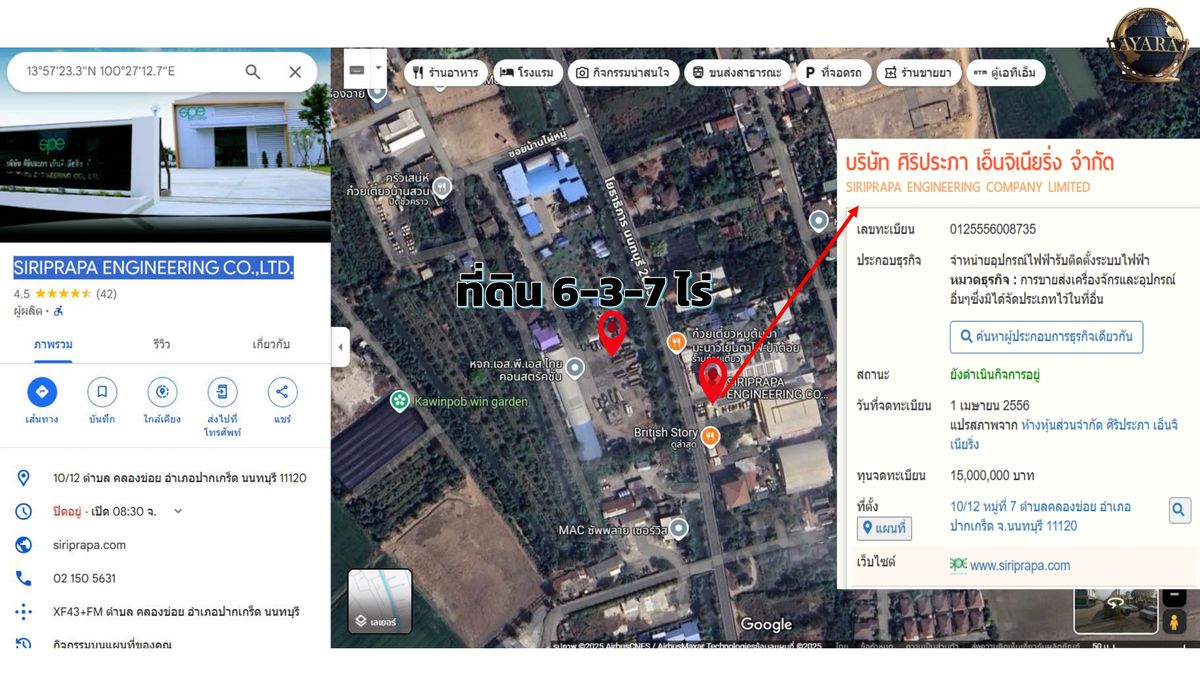Open the แผนที่ map button in info card
This screenshot has width=1200, height=675.
point(884,527)
